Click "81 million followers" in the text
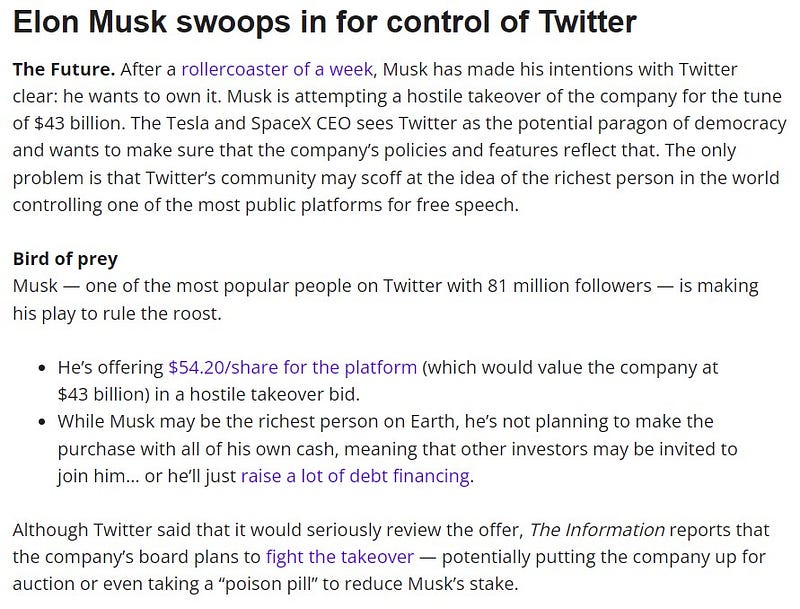 569,286
